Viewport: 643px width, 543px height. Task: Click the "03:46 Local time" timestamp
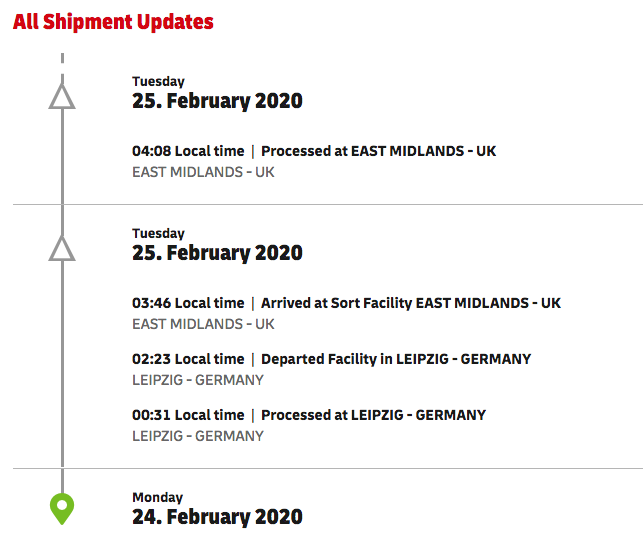coord(188,303)
